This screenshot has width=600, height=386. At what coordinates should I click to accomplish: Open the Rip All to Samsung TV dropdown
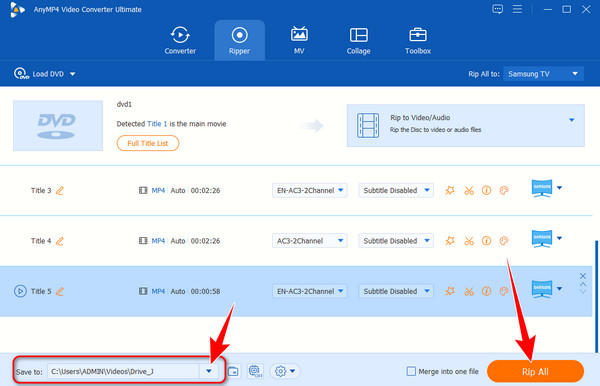[x=543, y=74]
